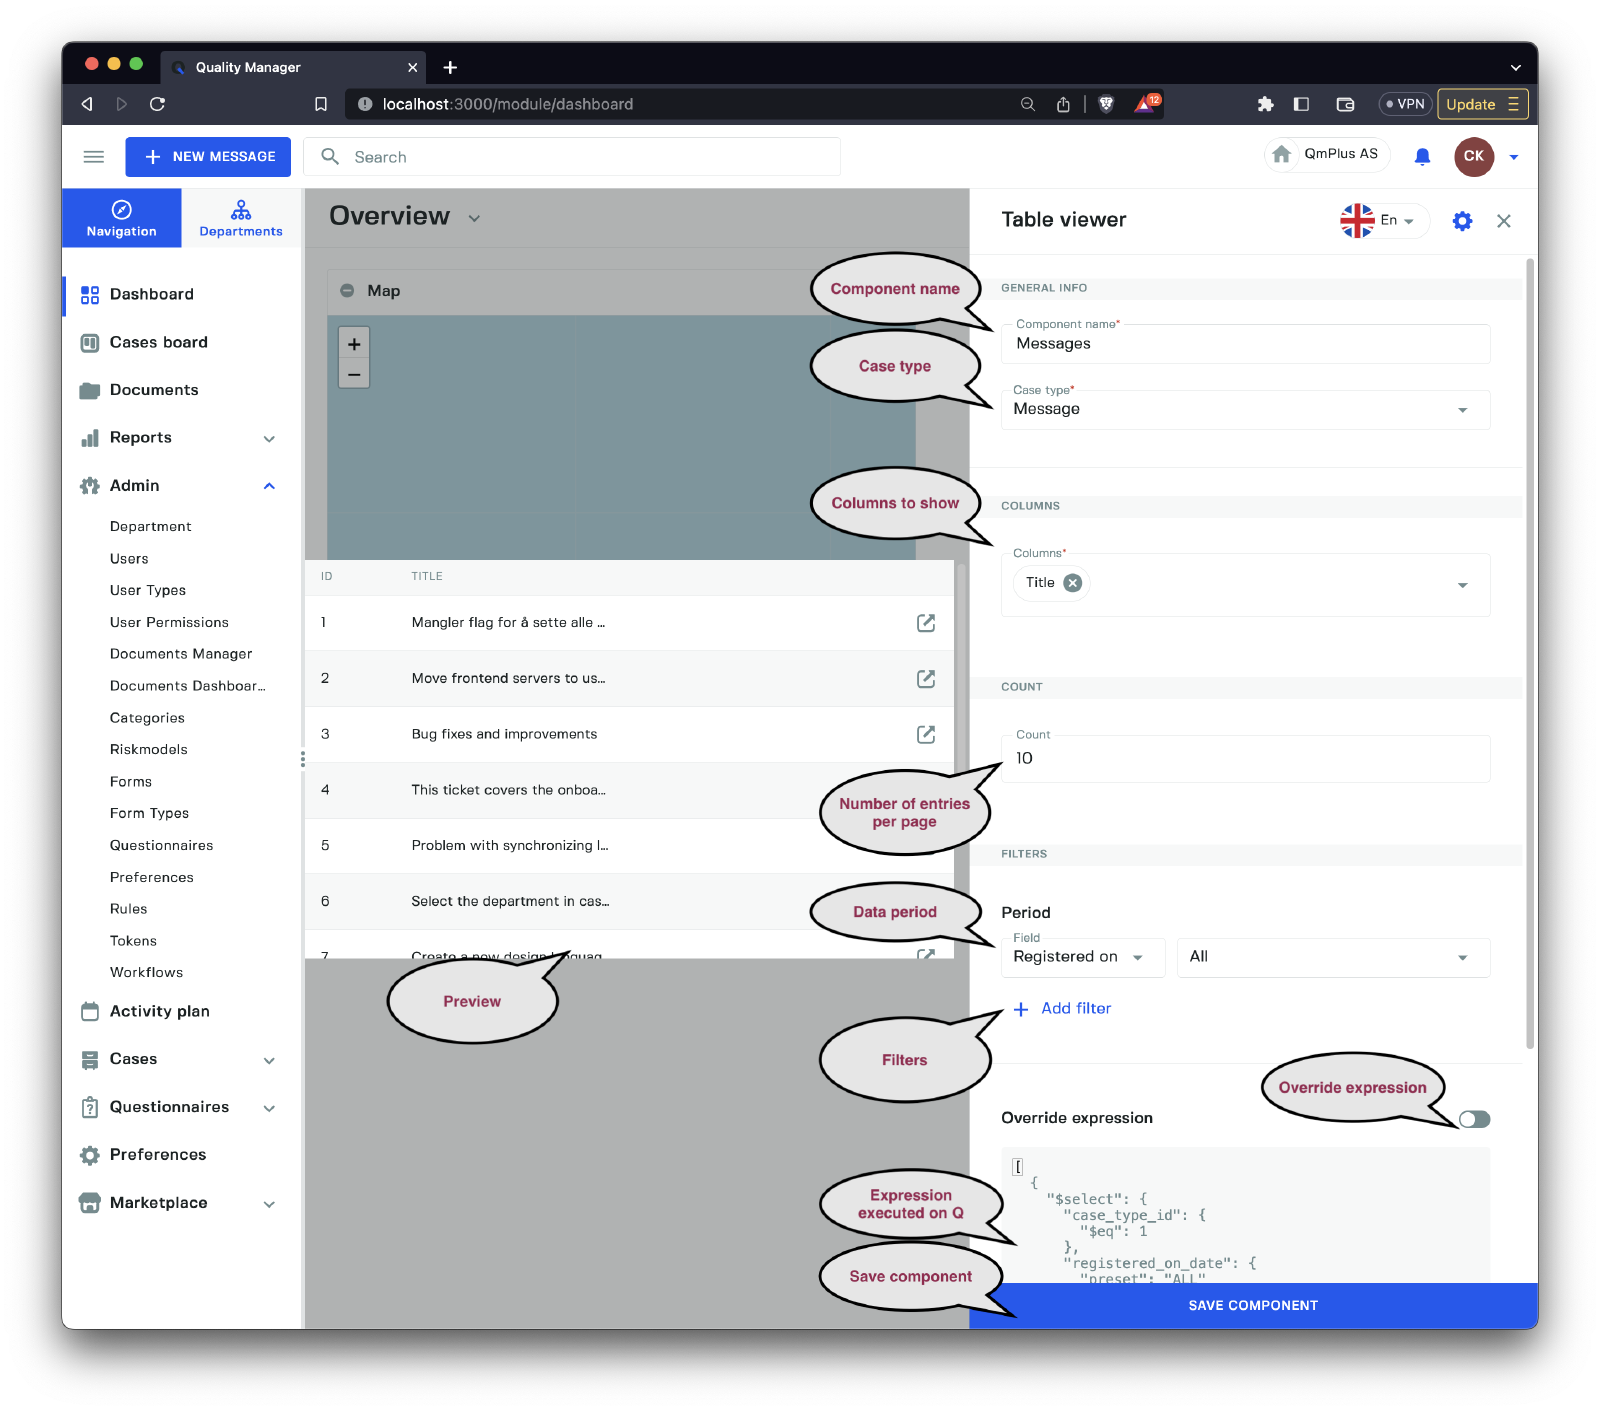1600x1411 pixels.
Task: Click the map zoom out button
Action: (354, 375)
